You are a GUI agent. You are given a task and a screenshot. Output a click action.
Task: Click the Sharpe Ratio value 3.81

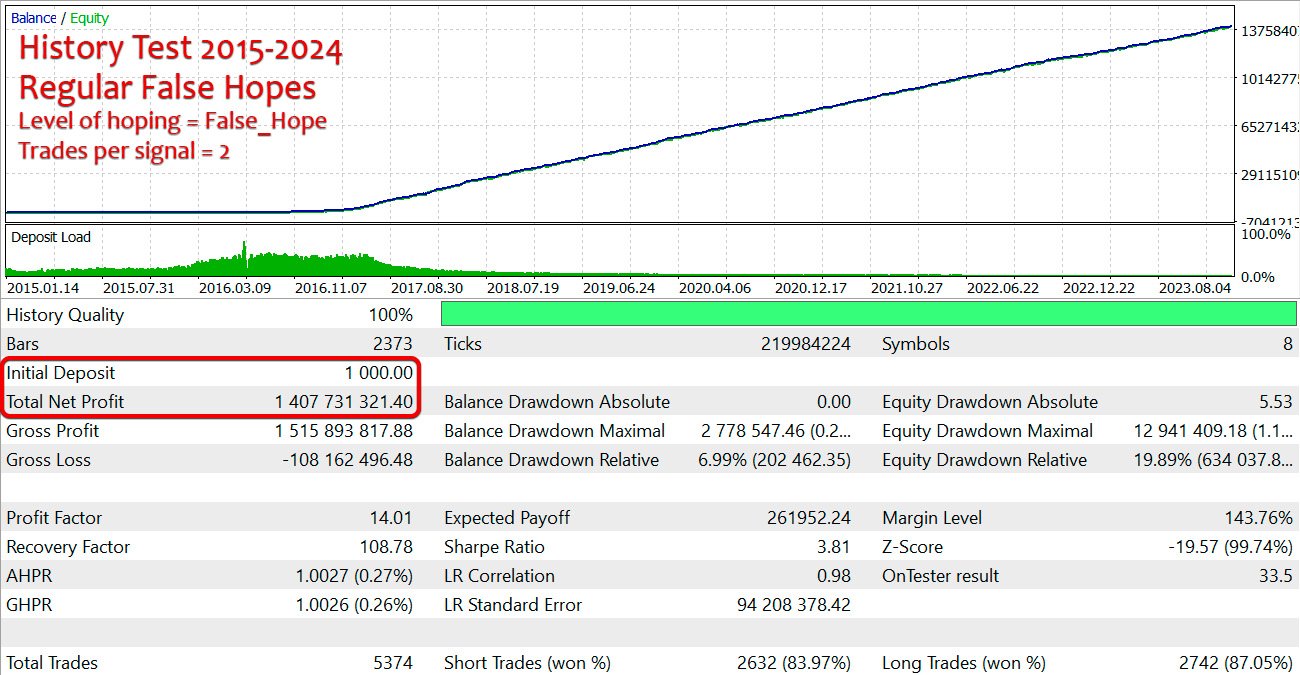832,547
